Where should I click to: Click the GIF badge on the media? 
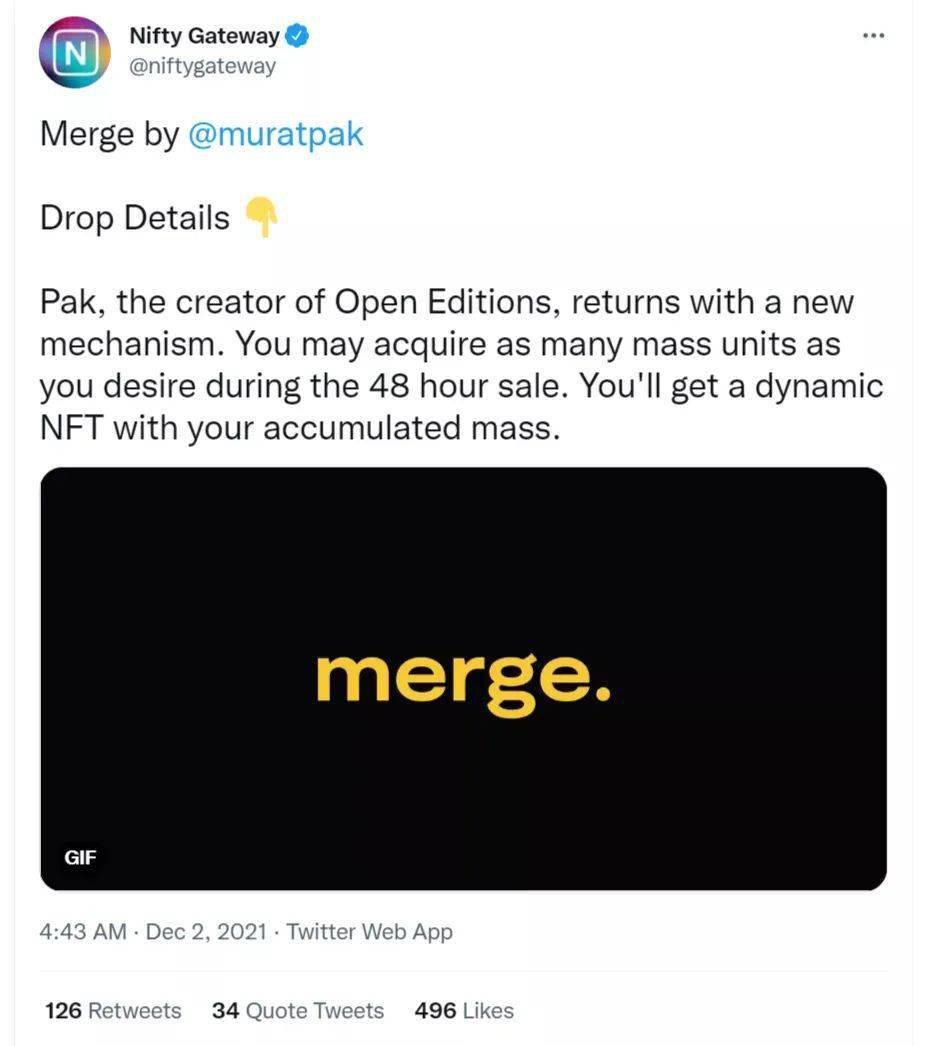[x=81, y=857]
